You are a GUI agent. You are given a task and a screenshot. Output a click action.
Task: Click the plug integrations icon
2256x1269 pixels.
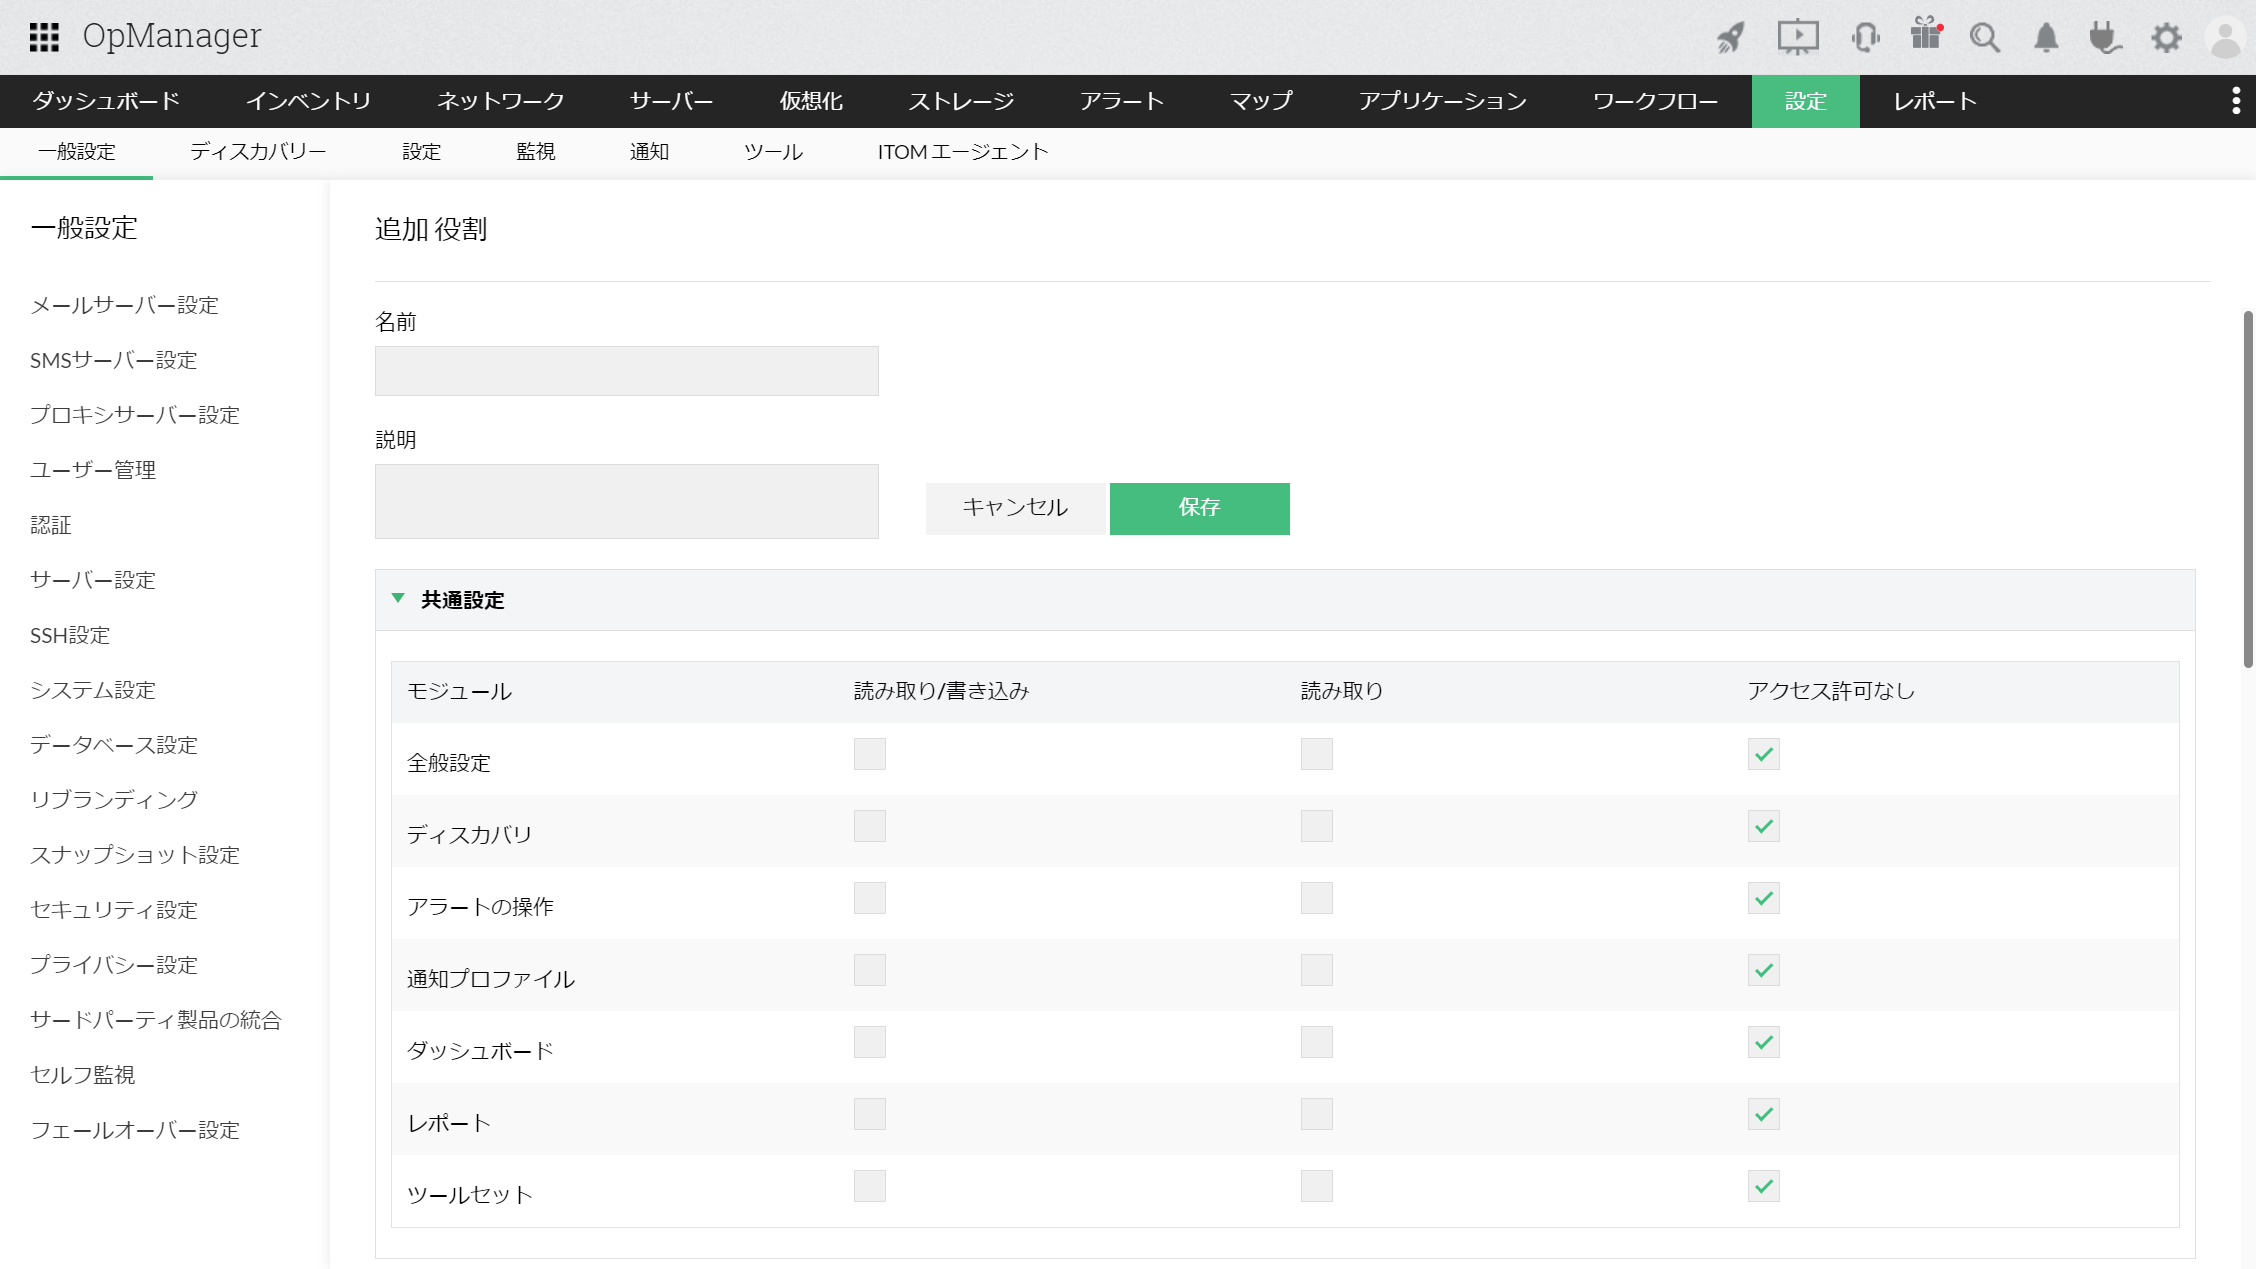[x=2105, y=38]
